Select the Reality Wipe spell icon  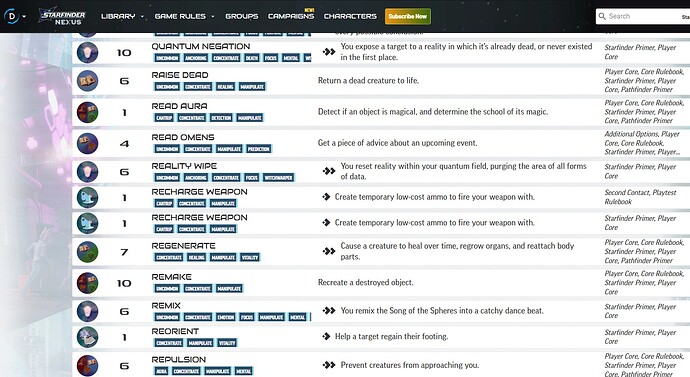[x=87, y=172]
